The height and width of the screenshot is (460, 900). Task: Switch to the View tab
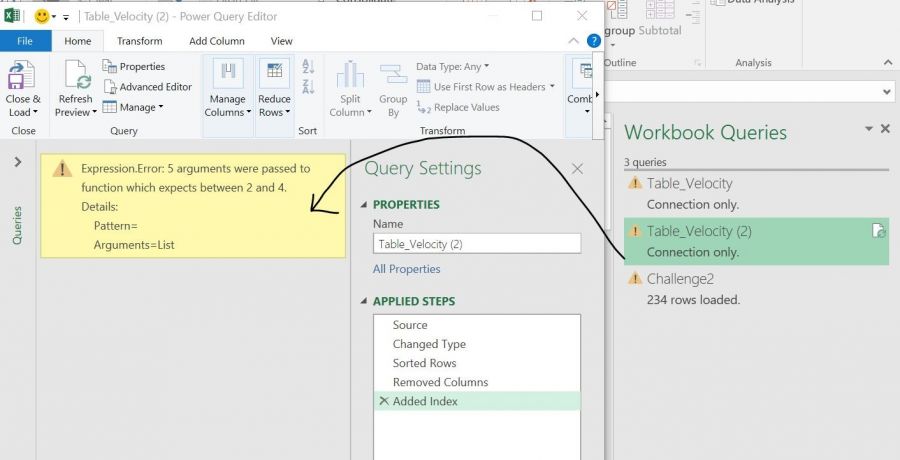281,41
